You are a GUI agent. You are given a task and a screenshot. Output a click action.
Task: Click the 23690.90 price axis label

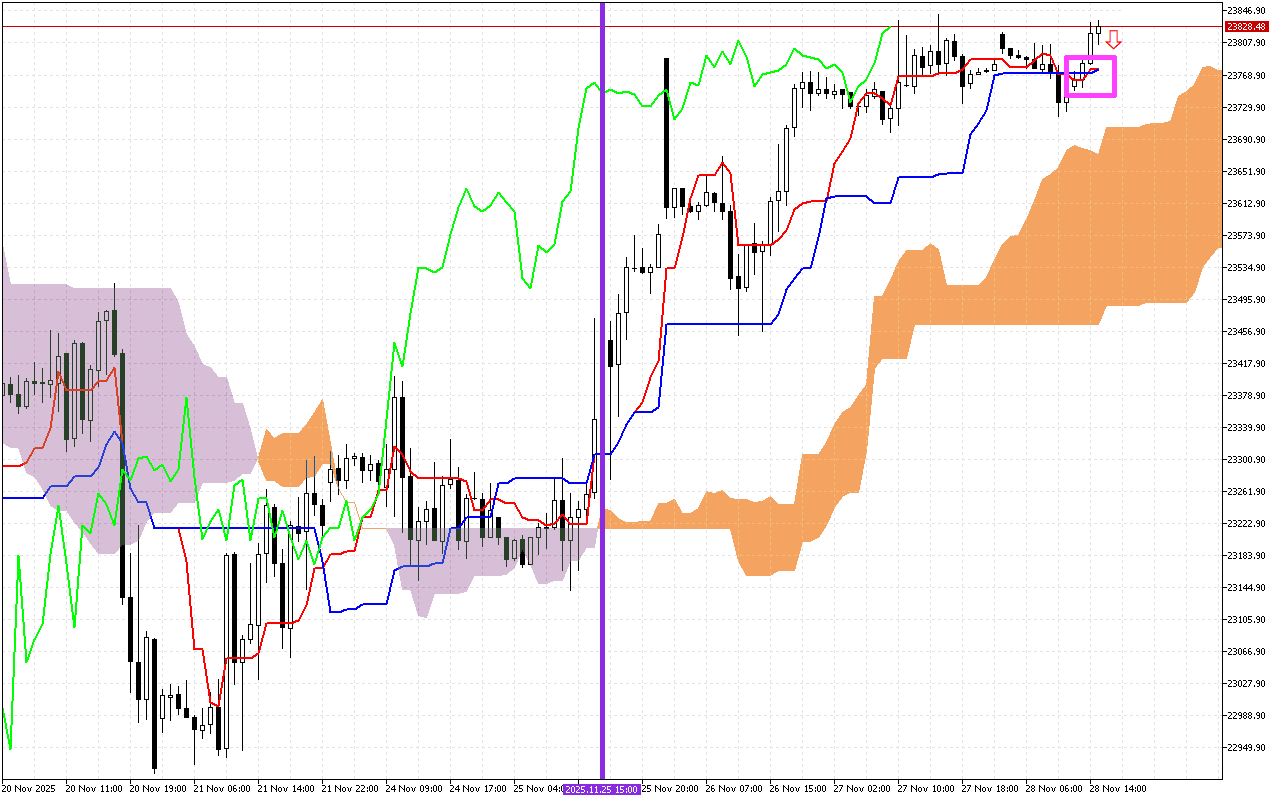[x=1246, y=140]
